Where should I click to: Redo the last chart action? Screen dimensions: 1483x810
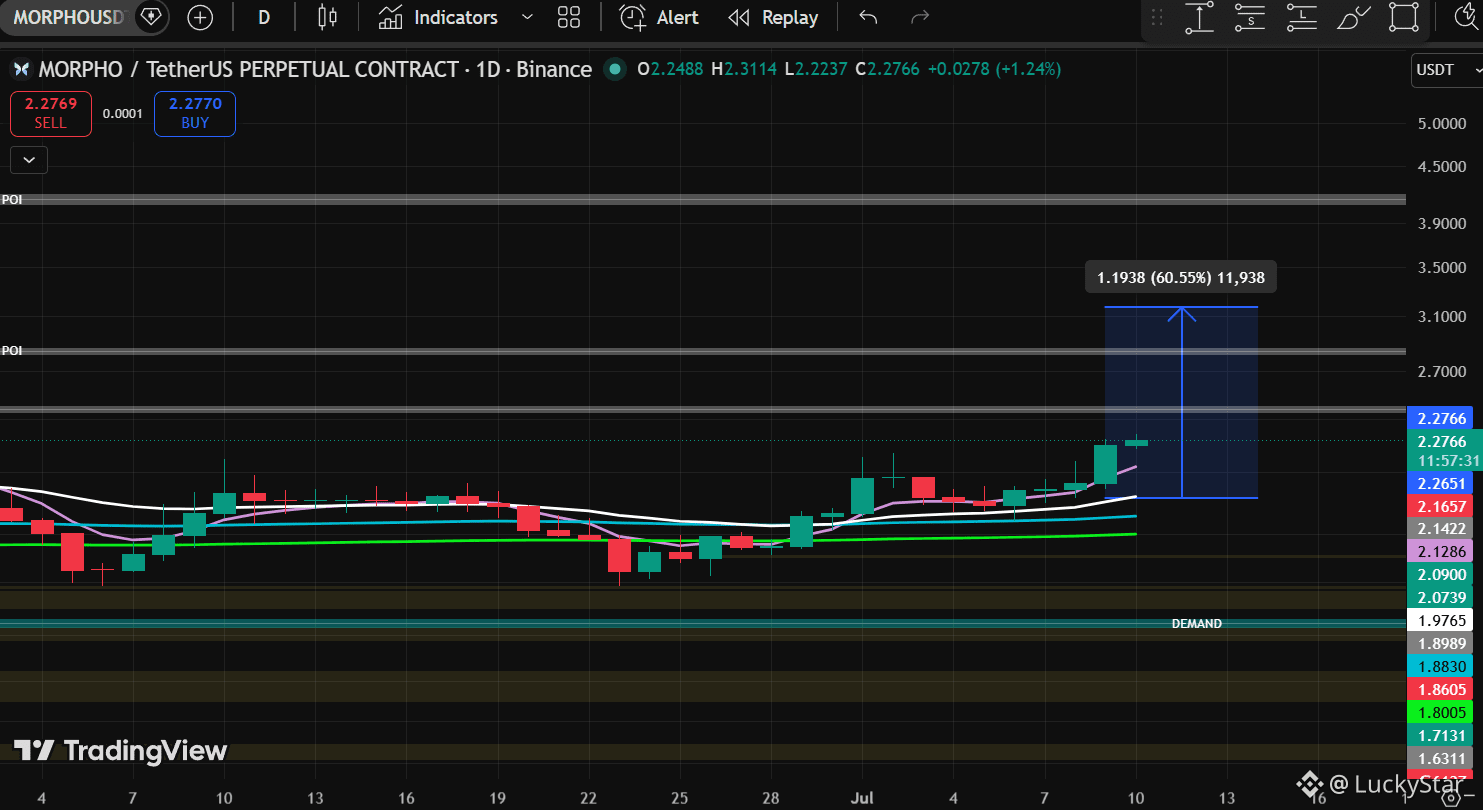(x=920, y=17)
